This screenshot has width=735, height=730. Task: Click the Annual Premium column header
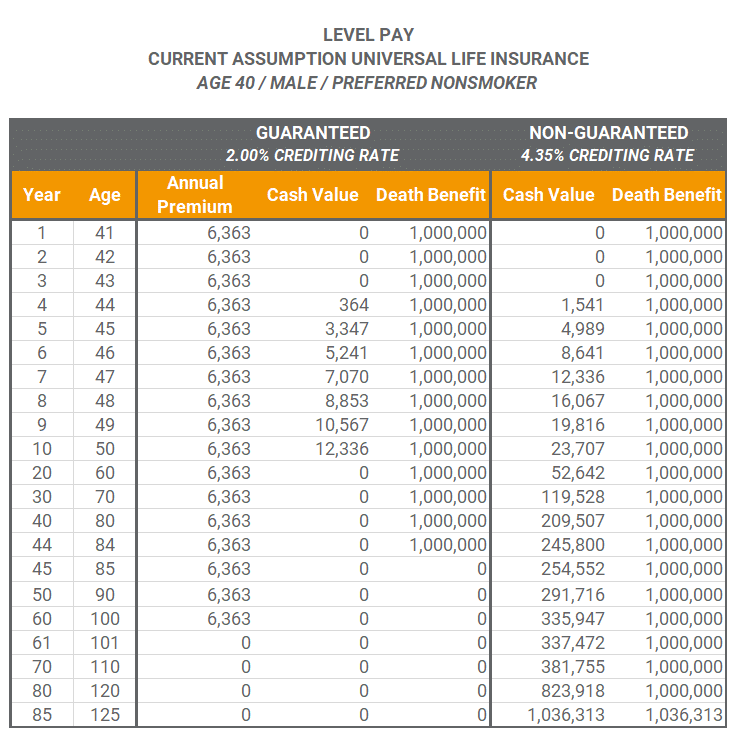(x=195, y=195)
